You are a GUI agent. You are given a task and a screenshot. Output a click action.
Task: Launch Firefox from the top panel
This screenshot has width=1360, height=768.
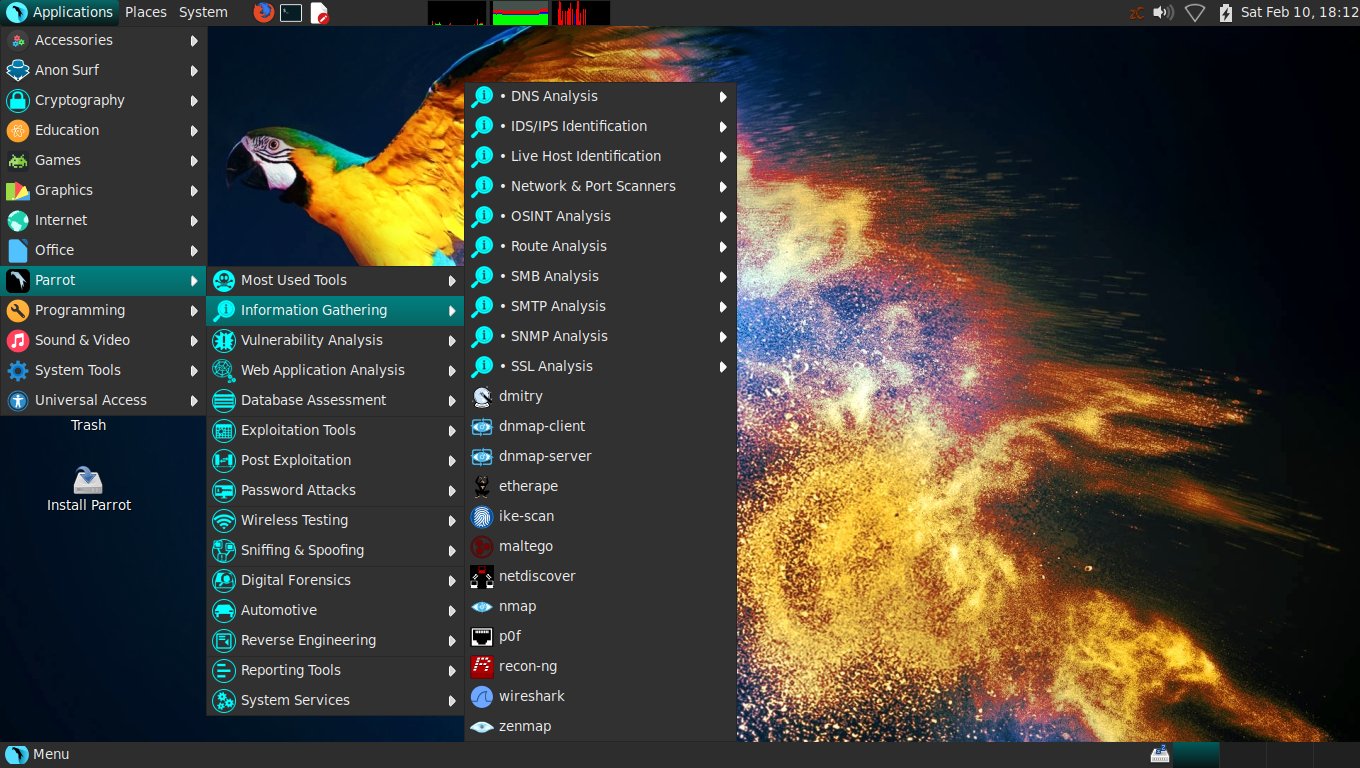pos(264,13)
